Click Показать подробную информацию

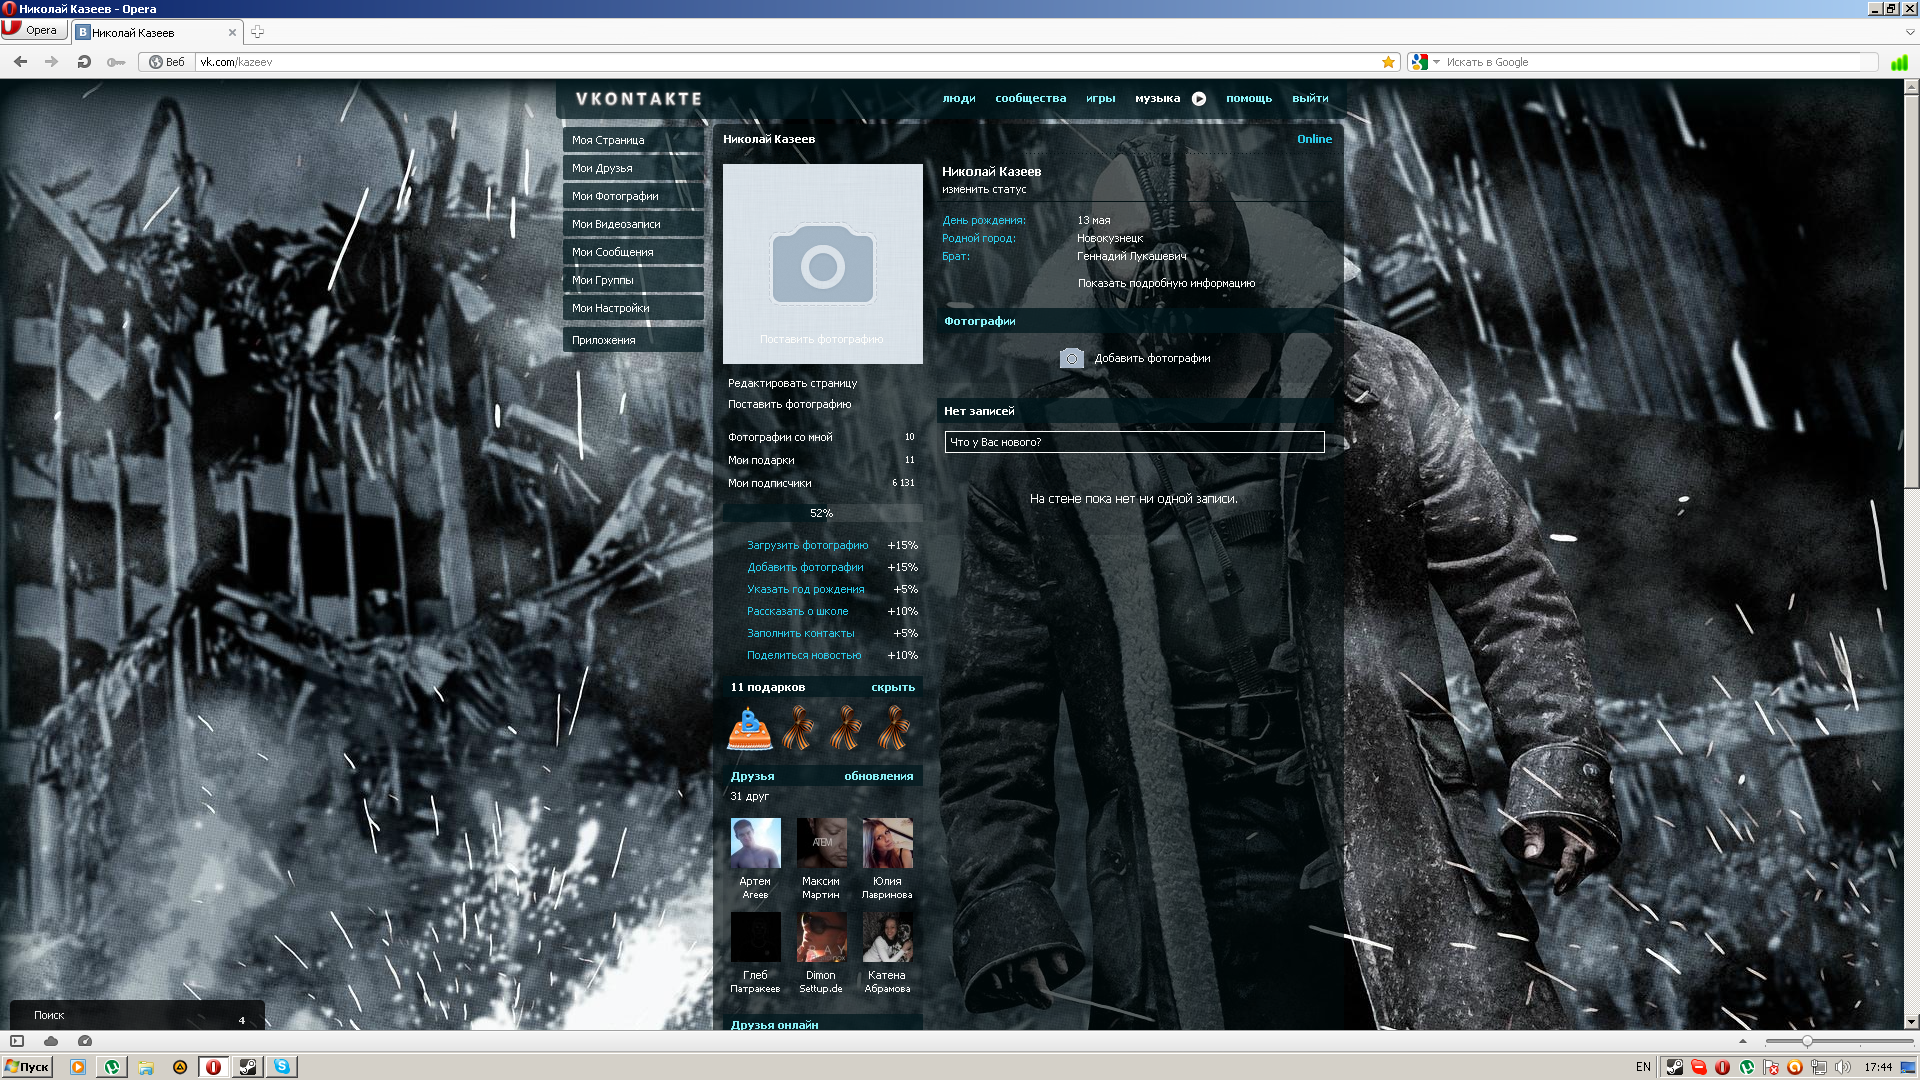(x=1166, y=283)
